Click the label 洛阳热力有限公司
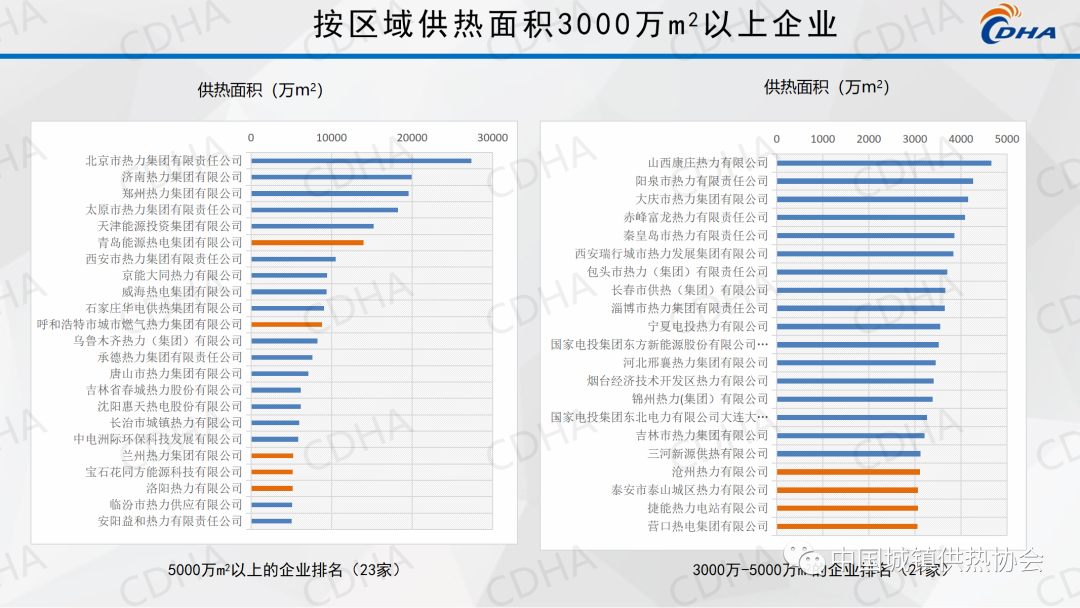 [194, 488]
